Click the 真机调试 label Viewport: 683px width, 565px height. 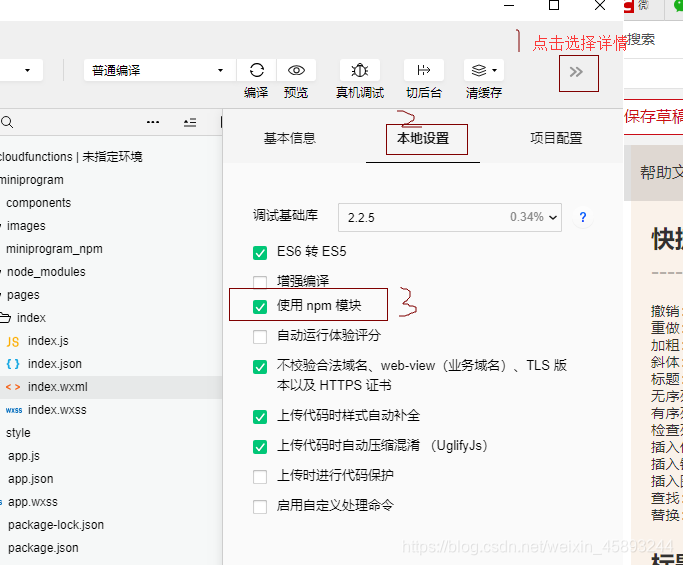[x=360, y=92]
